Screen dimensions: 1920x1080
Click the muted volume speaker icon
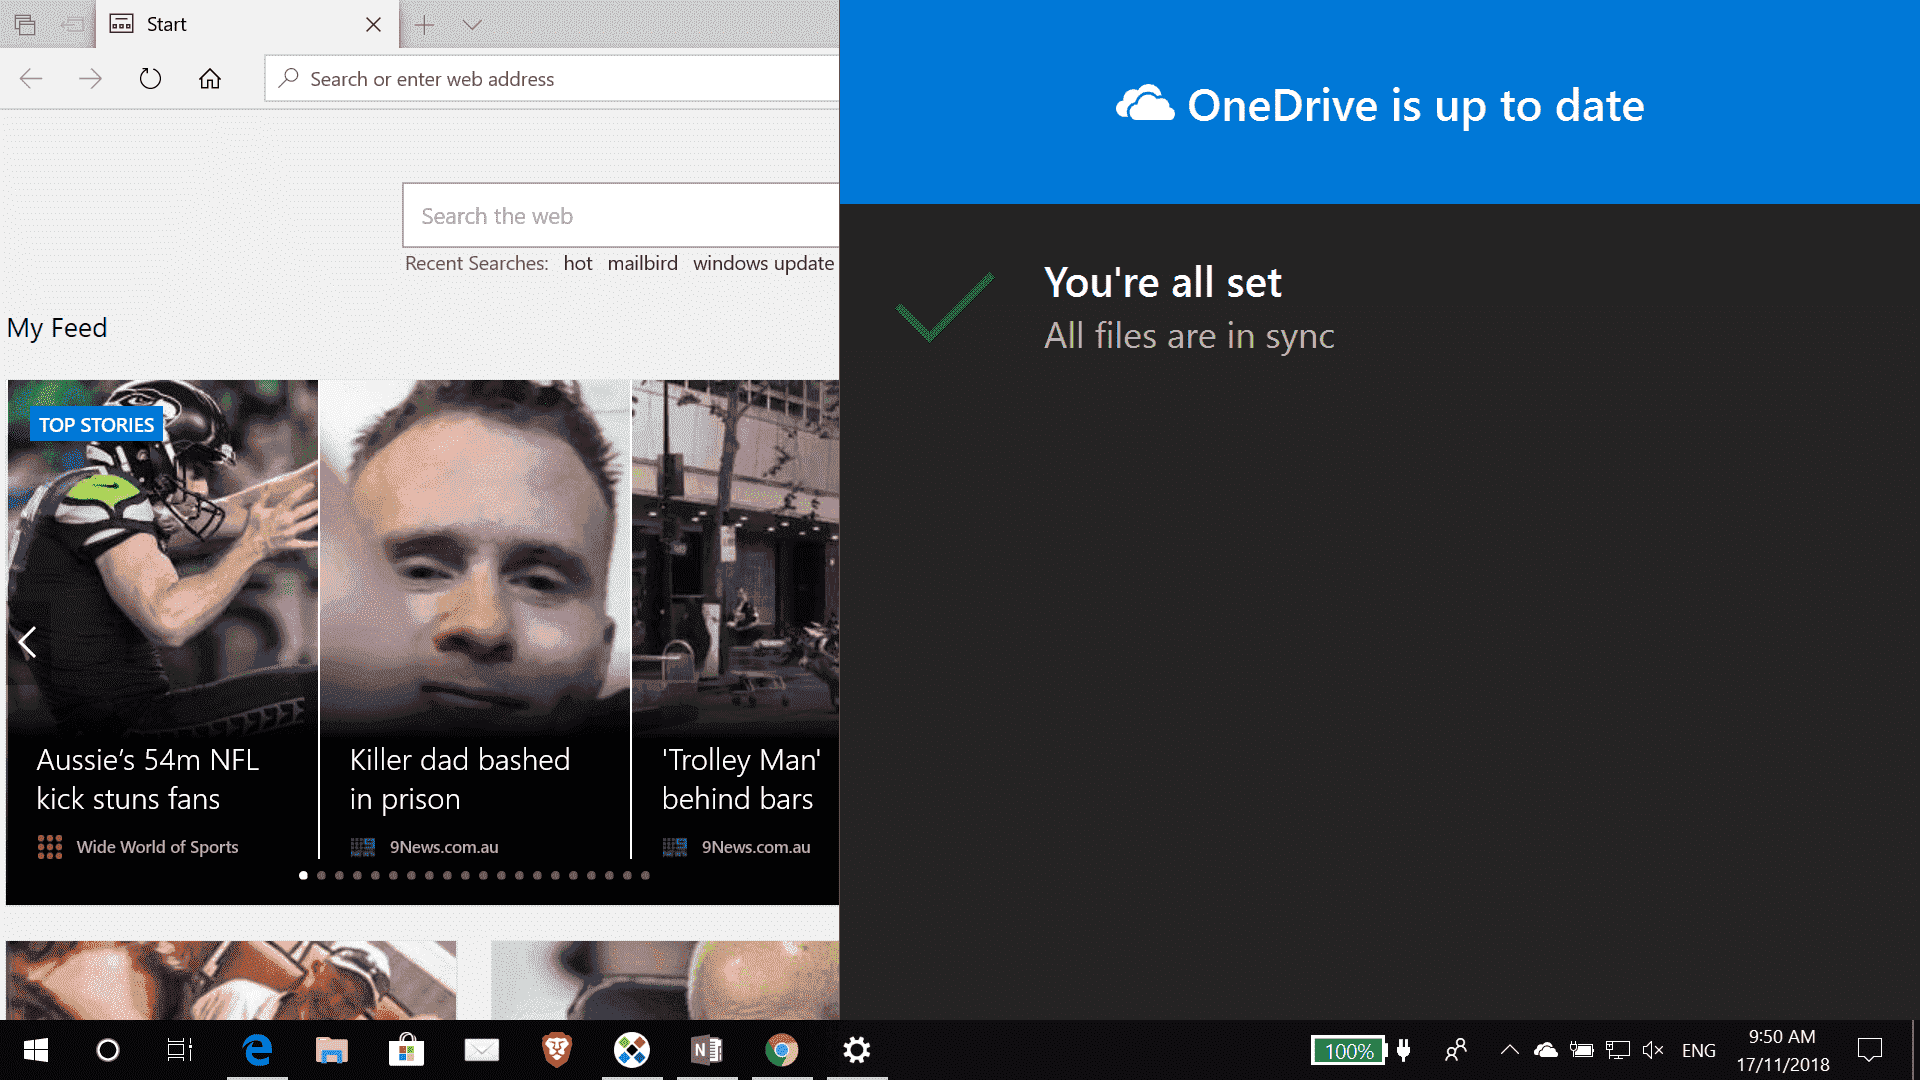(x=1653, y=1050)
